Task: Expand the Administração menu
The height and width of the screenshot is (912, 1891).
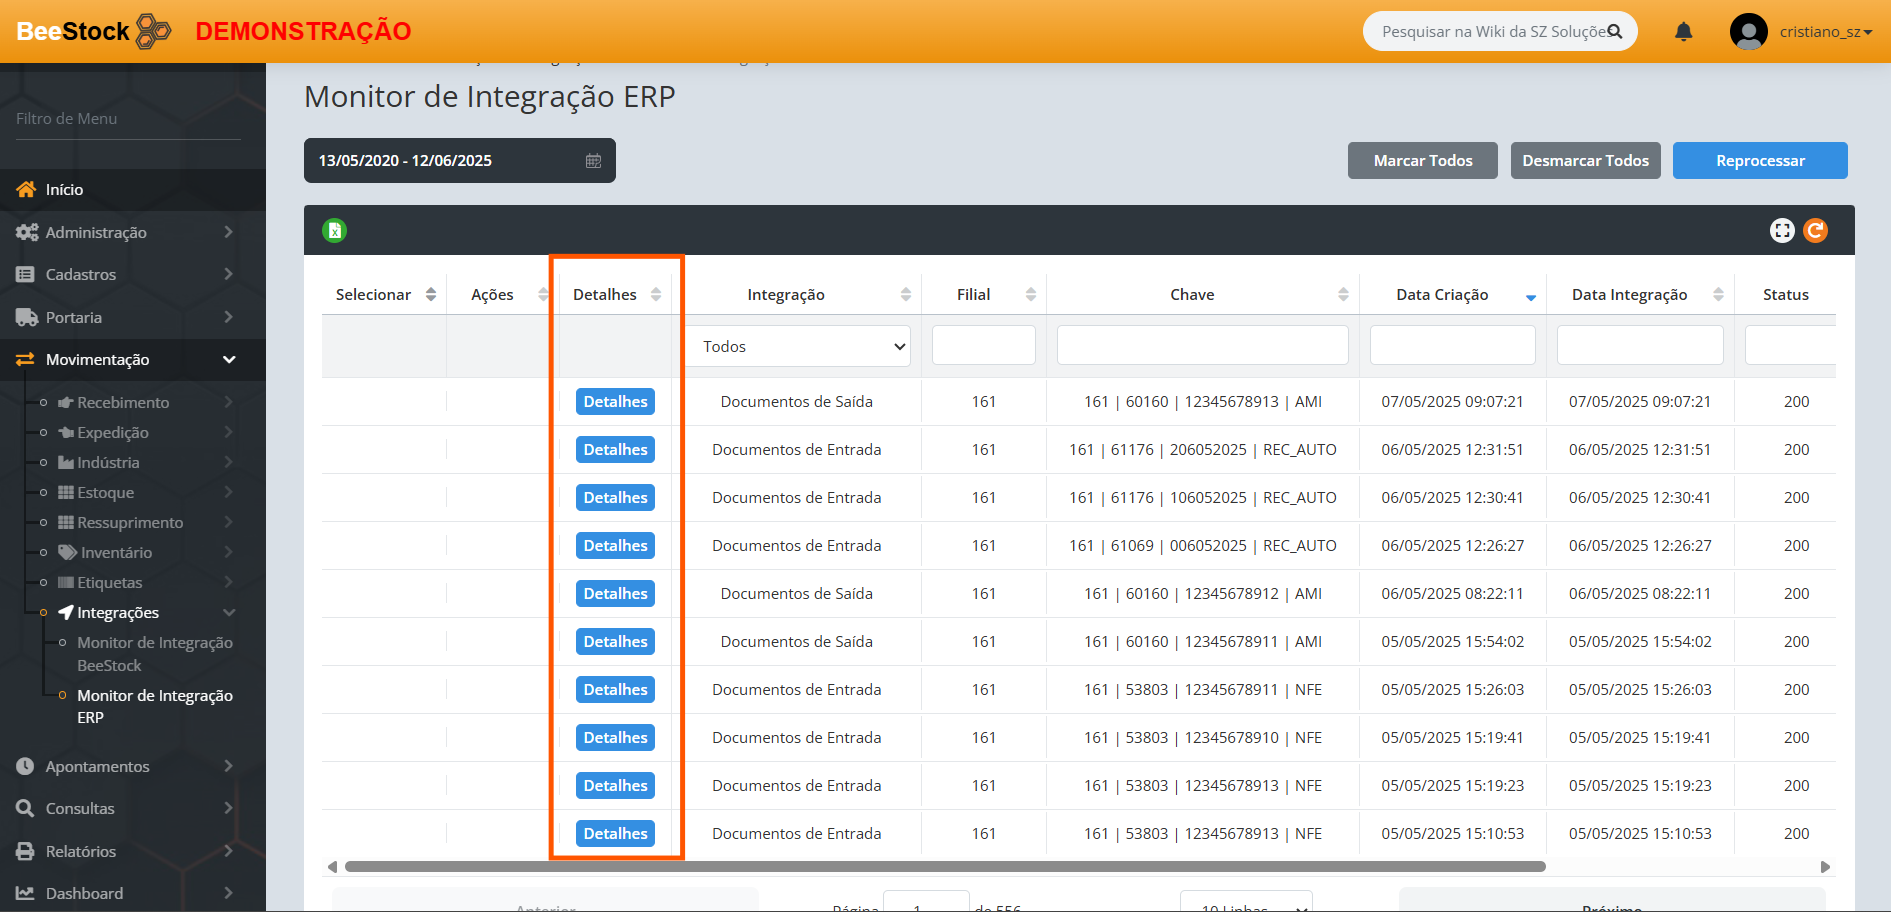Action: click(x=96, y=232)
